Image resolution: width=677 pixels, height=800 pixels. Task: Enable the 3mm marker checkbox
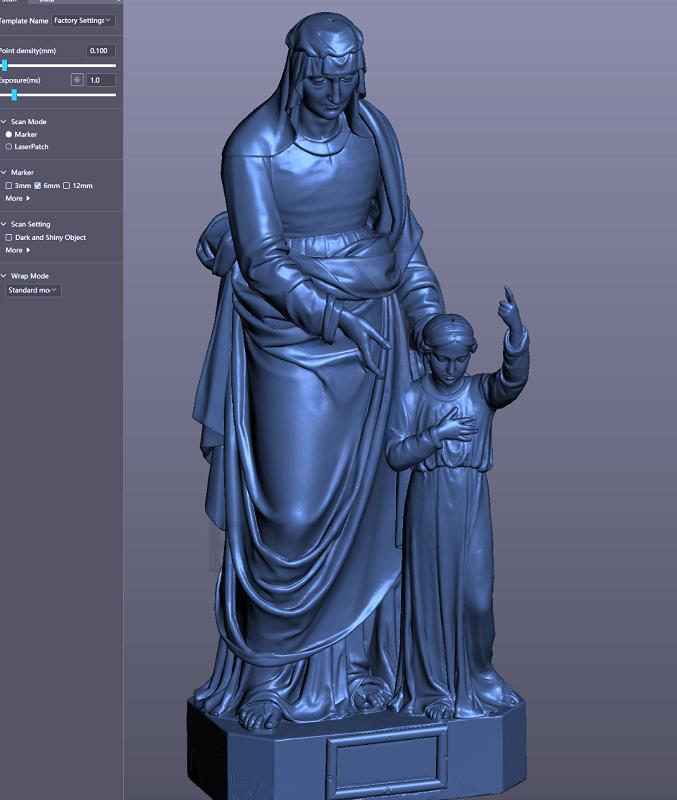(9, 186)
